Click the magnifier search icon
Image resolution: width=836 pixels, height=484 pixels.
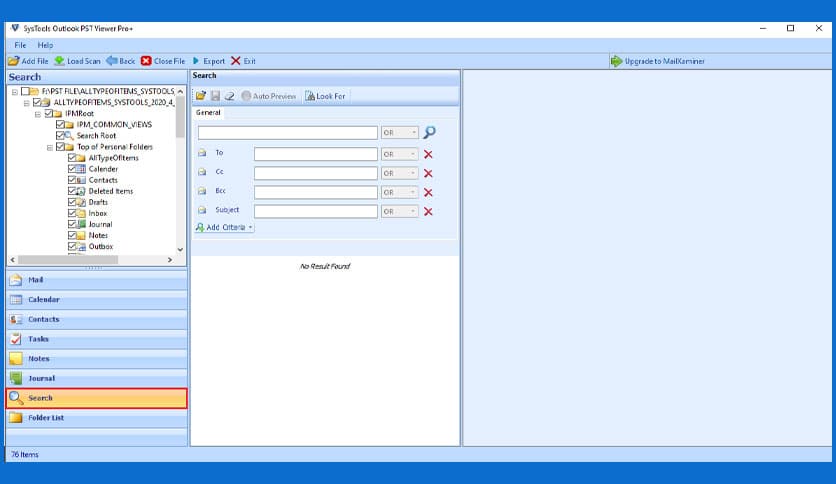pyautogui.click(x=429, y=132)
